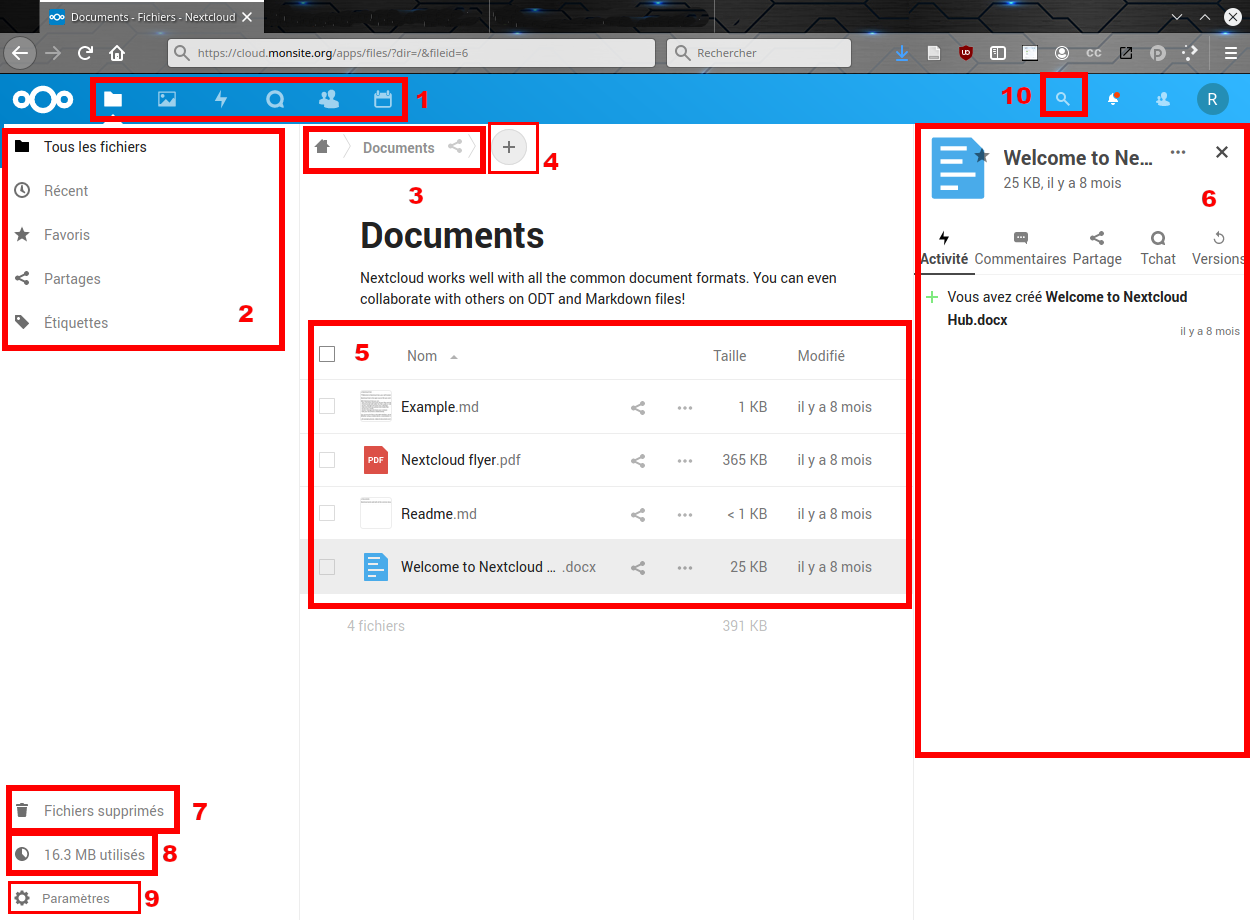Check the box for Example.md
This screenshot has height=920, width=1250.
click(x=327, y=407)
